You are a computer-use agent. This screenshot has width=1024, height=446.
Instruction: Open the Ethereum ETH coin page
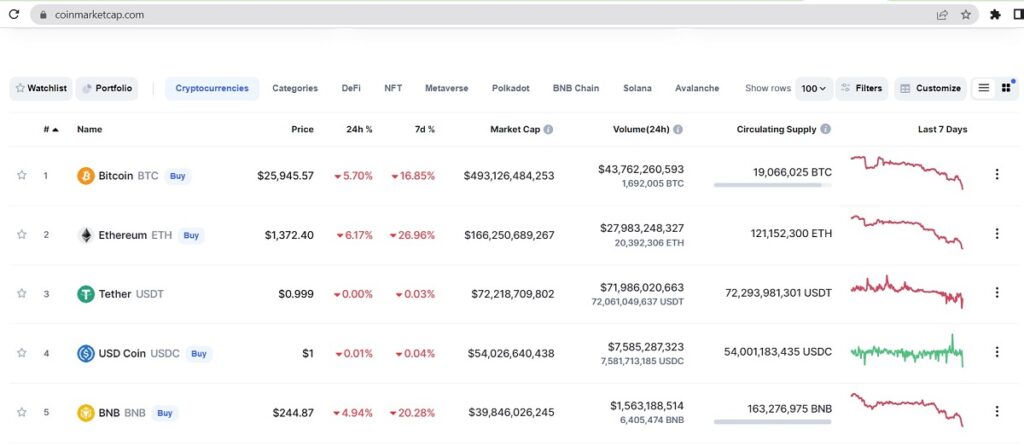point(135,235)
